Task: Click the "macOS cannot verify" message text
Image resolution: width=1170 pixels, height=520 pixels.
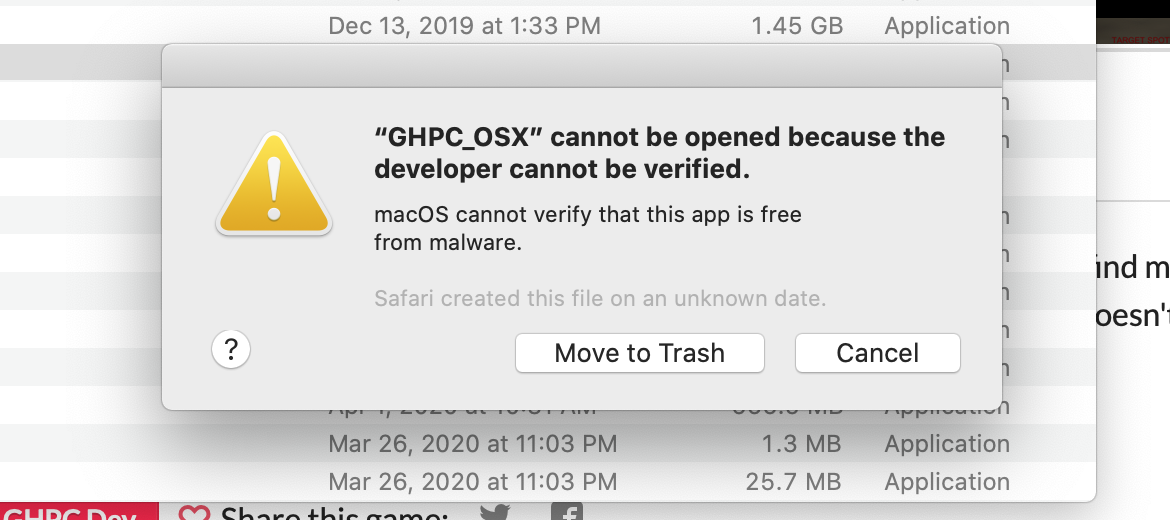Action: click(x=587, y=228)
